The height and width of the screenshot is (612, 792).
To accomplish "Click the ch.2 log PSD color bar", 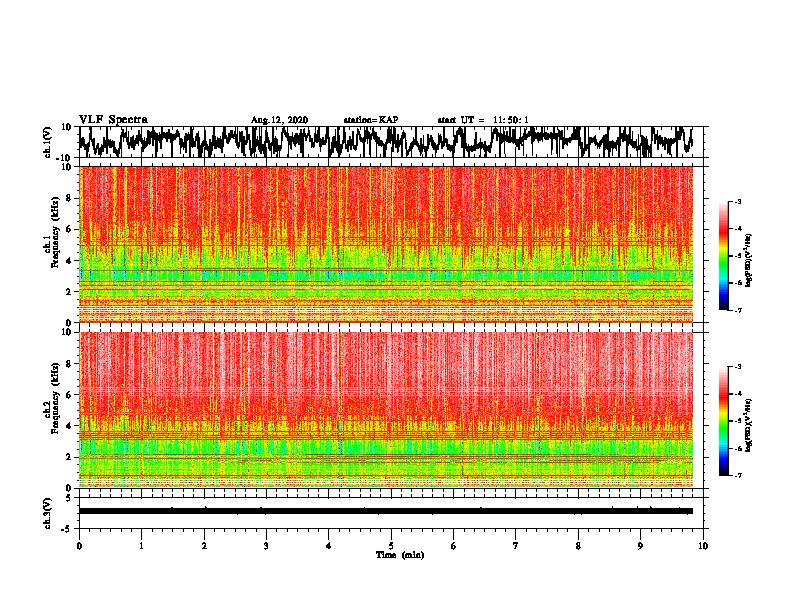I will [x=723, y=421].
